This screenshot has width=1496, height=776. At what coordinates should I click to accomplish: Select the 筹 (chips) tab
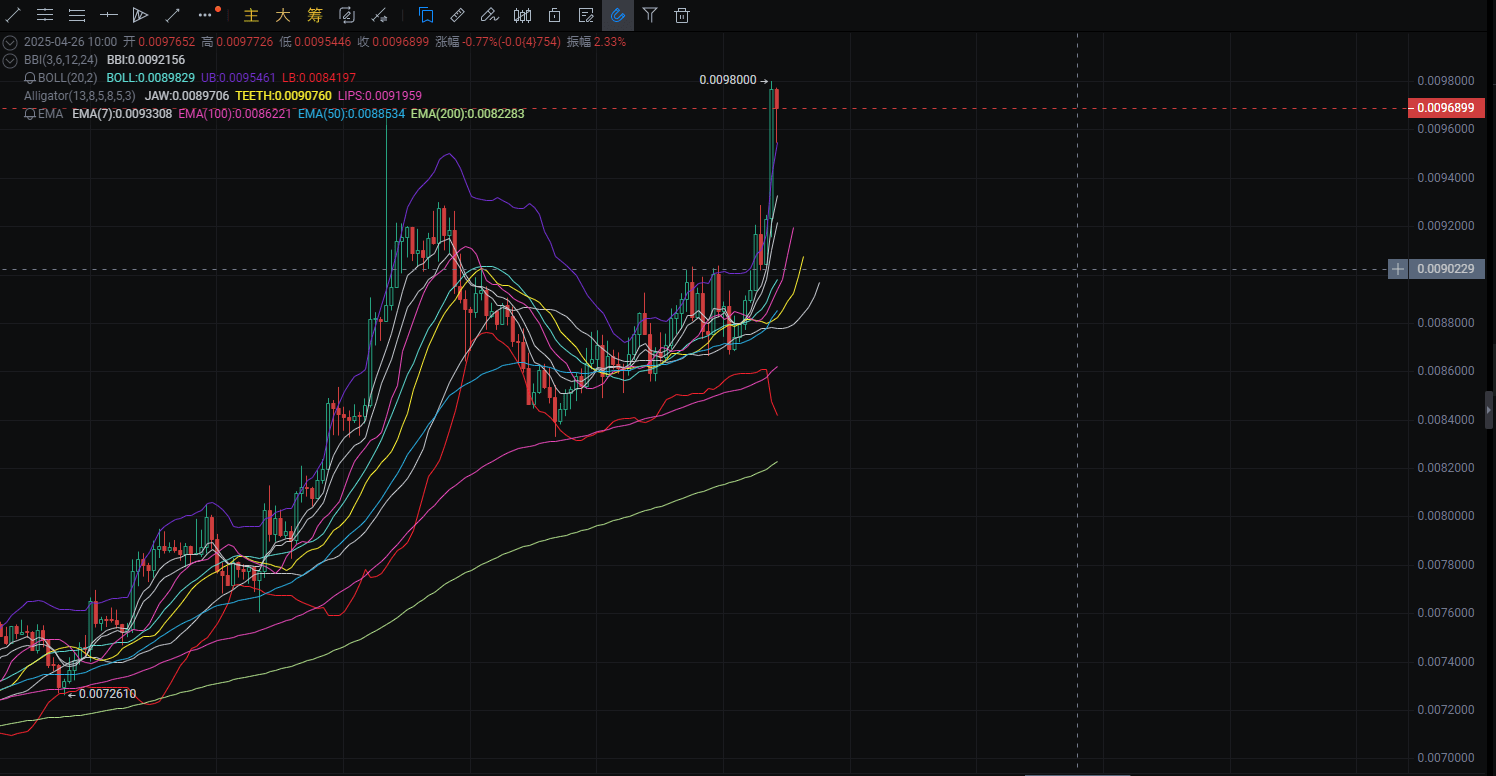(315, 15)
